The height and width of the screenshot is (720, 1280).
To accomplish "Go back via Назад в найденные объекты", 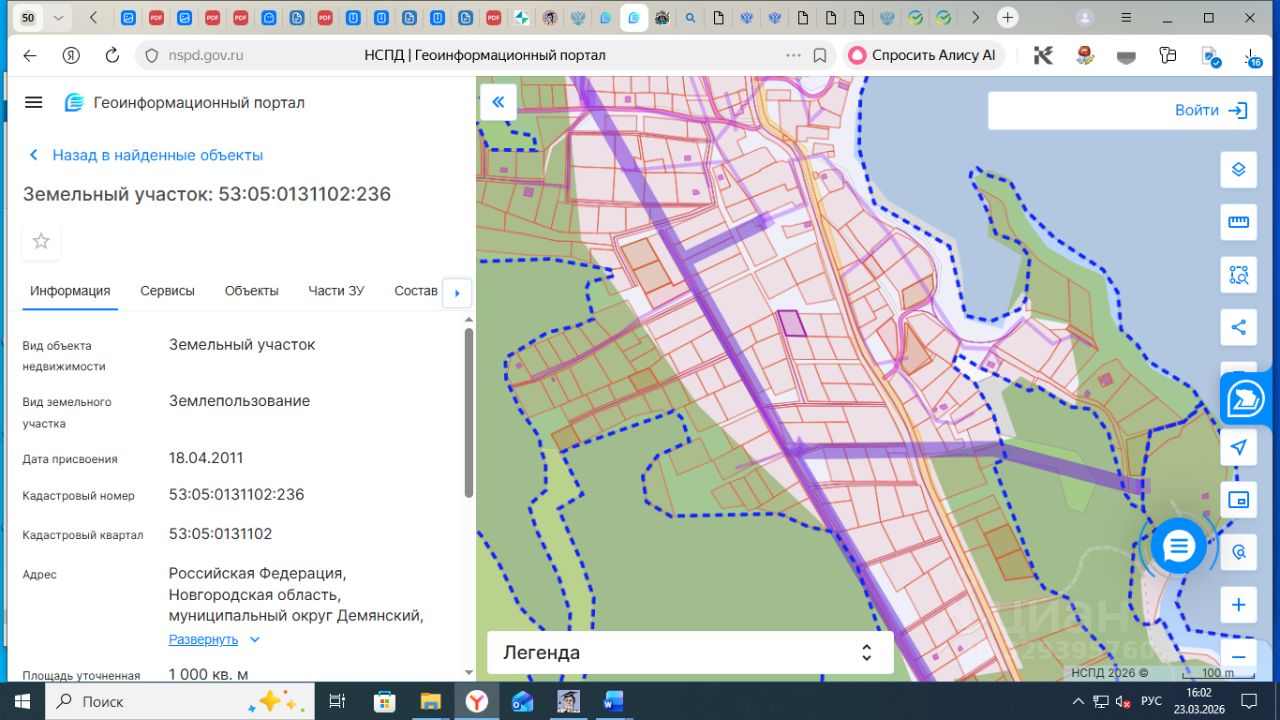I will point(157,155).
